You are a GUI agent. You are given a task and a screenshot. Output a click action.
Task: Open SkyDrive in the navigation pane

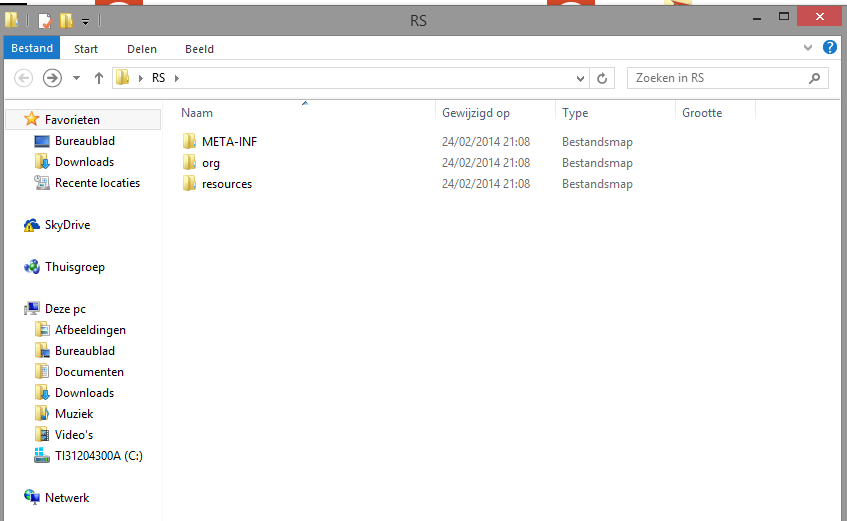67,225
